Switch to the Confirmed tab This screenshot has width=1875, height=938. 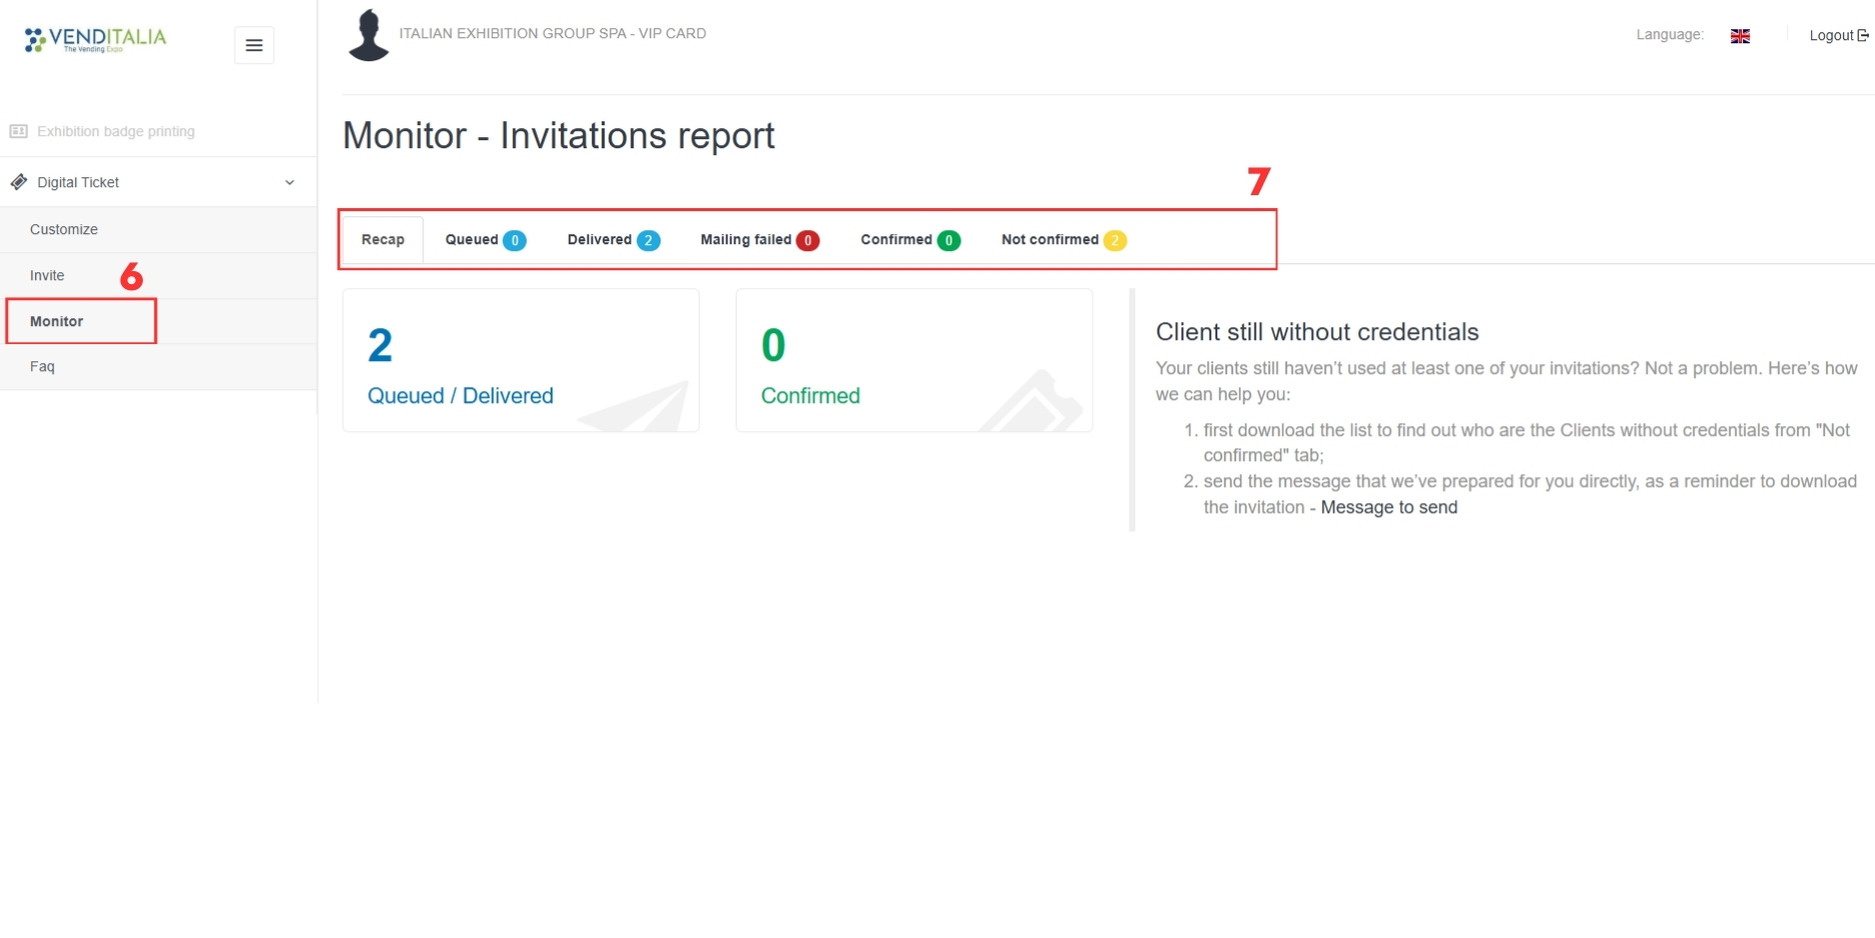tap(896, 240)
